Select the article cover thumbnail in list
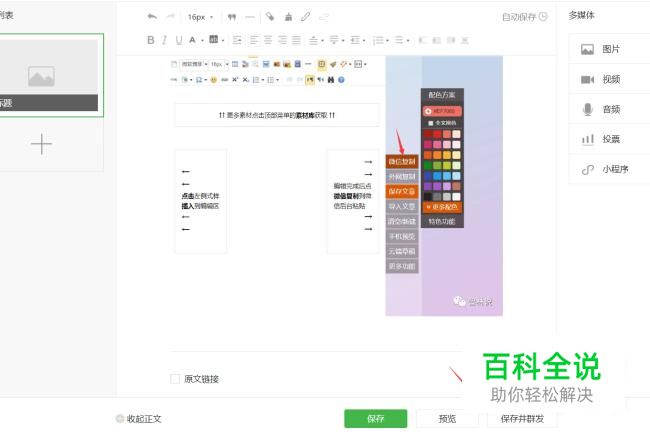The width and height of the screenshot is (650, 438). (49, 75)
